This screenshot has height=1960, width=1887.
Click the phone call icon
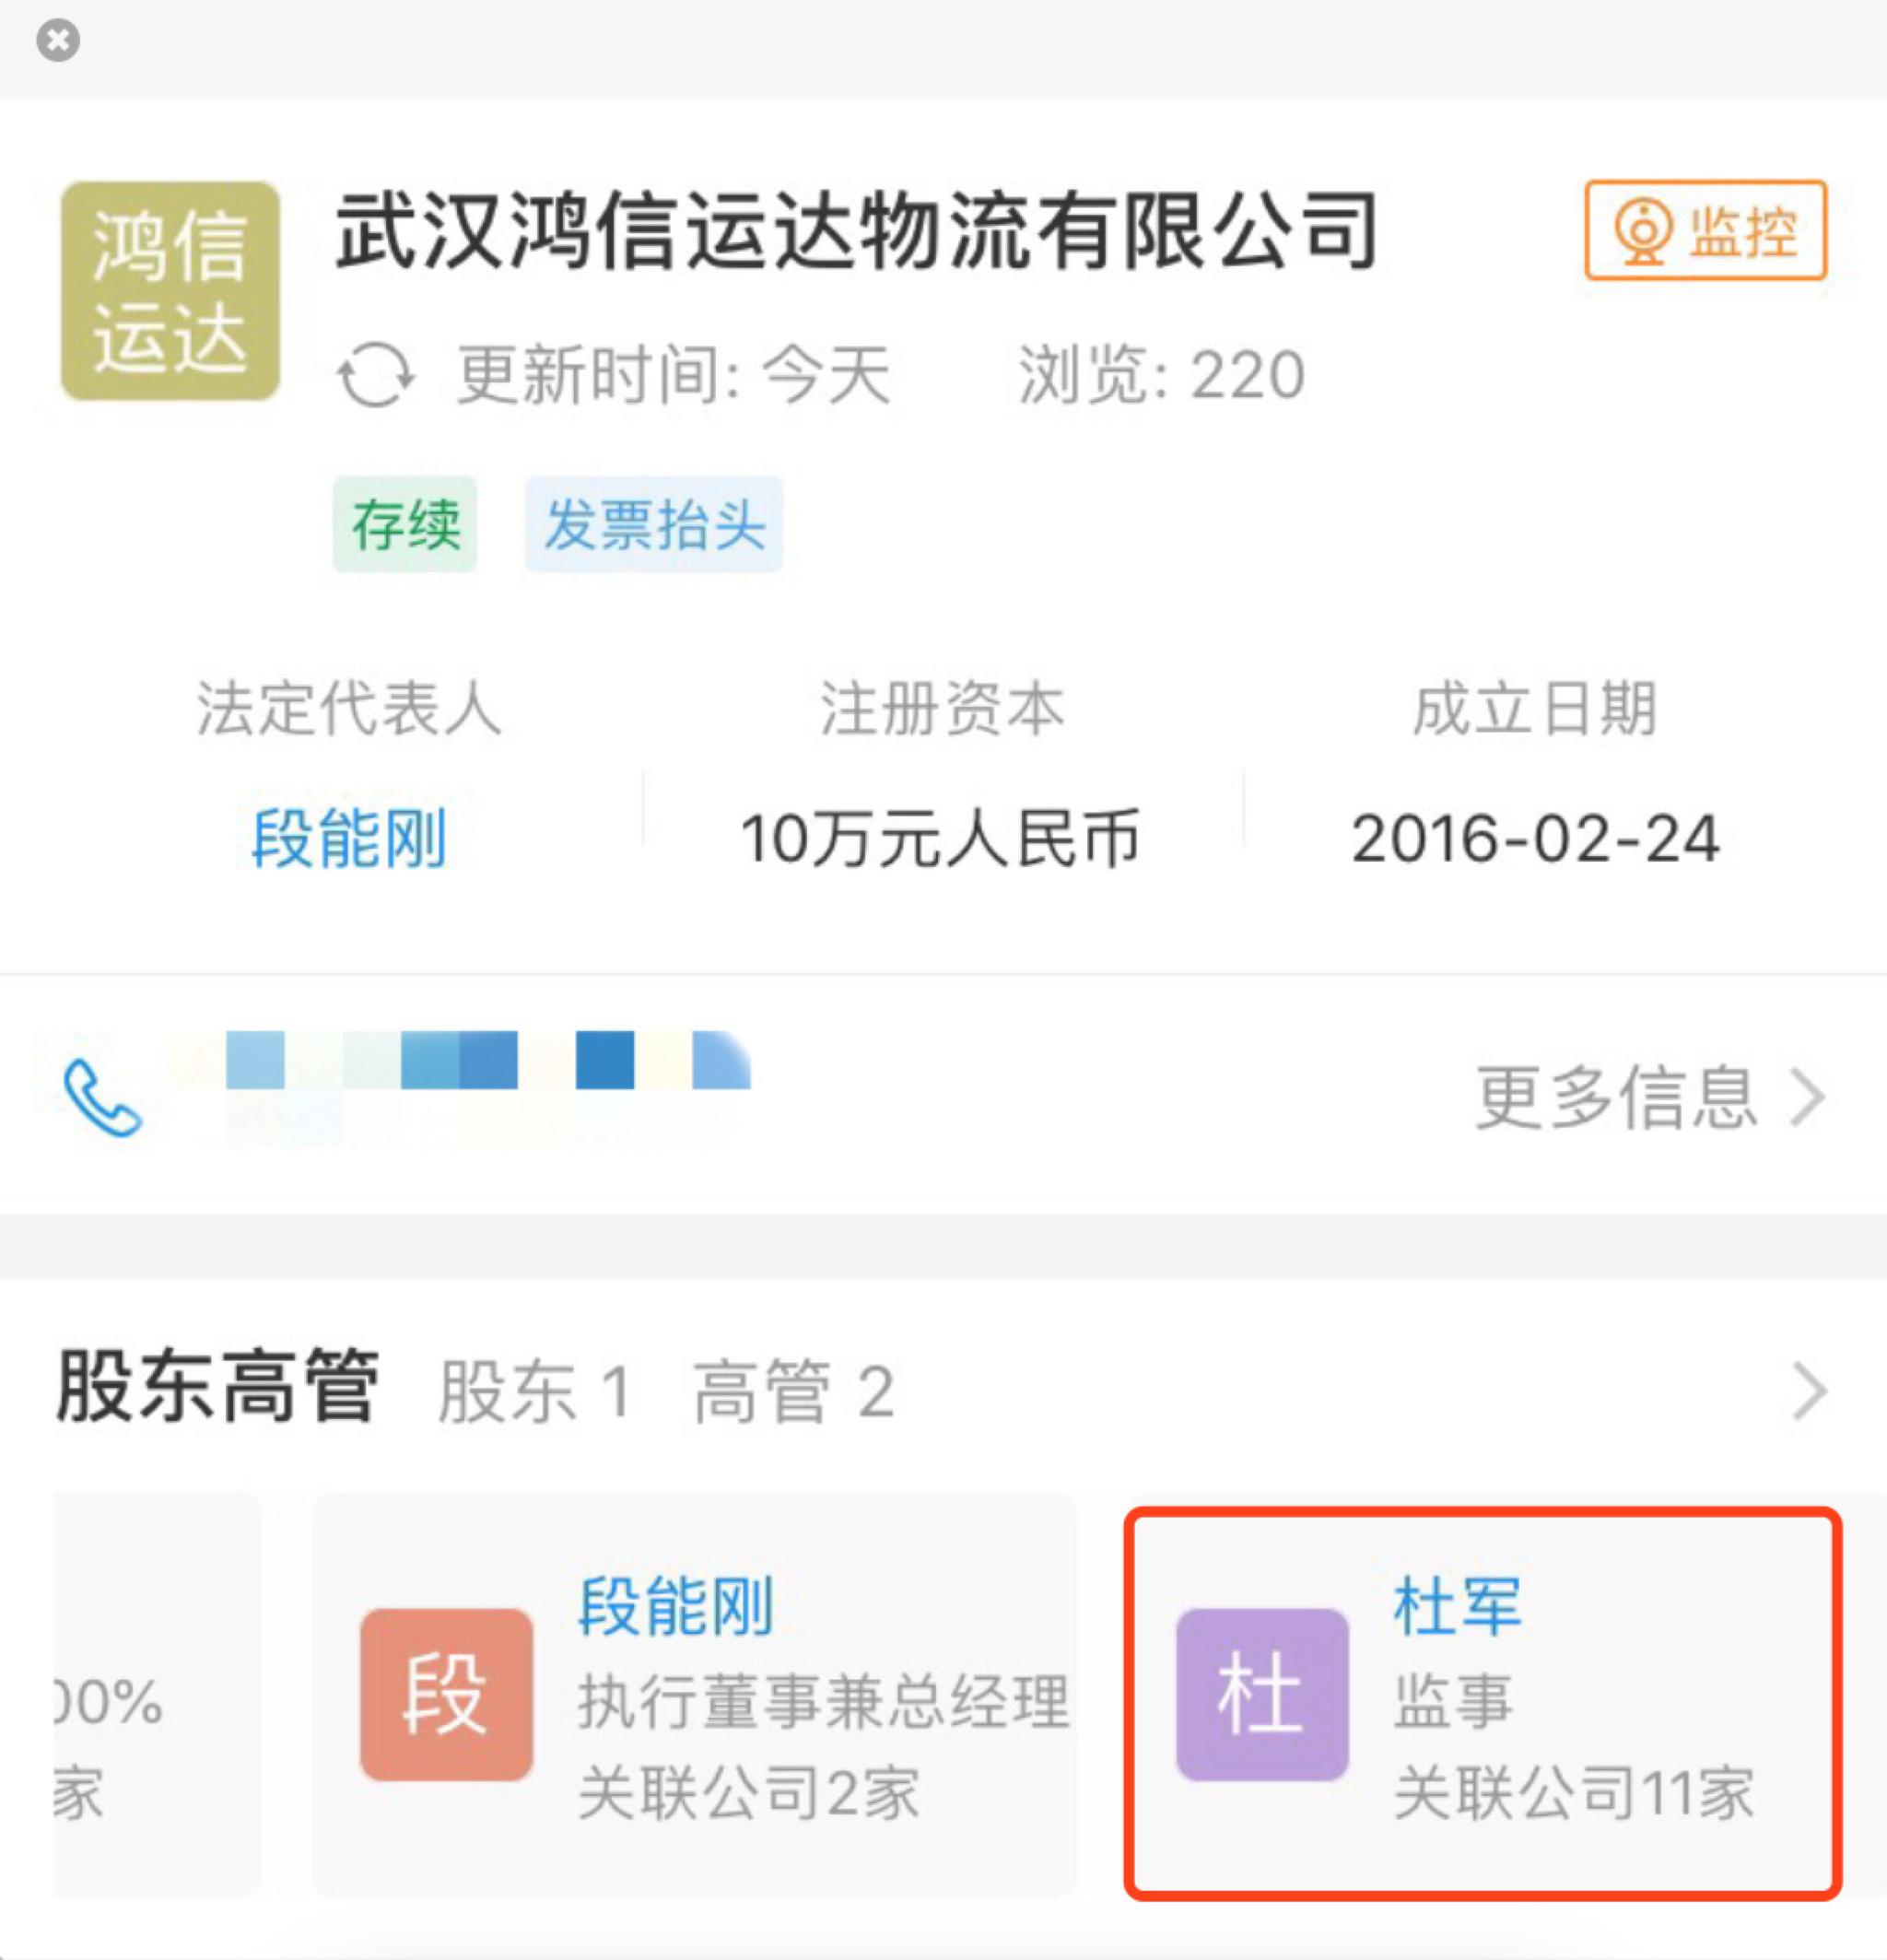tap(102, 1098)
